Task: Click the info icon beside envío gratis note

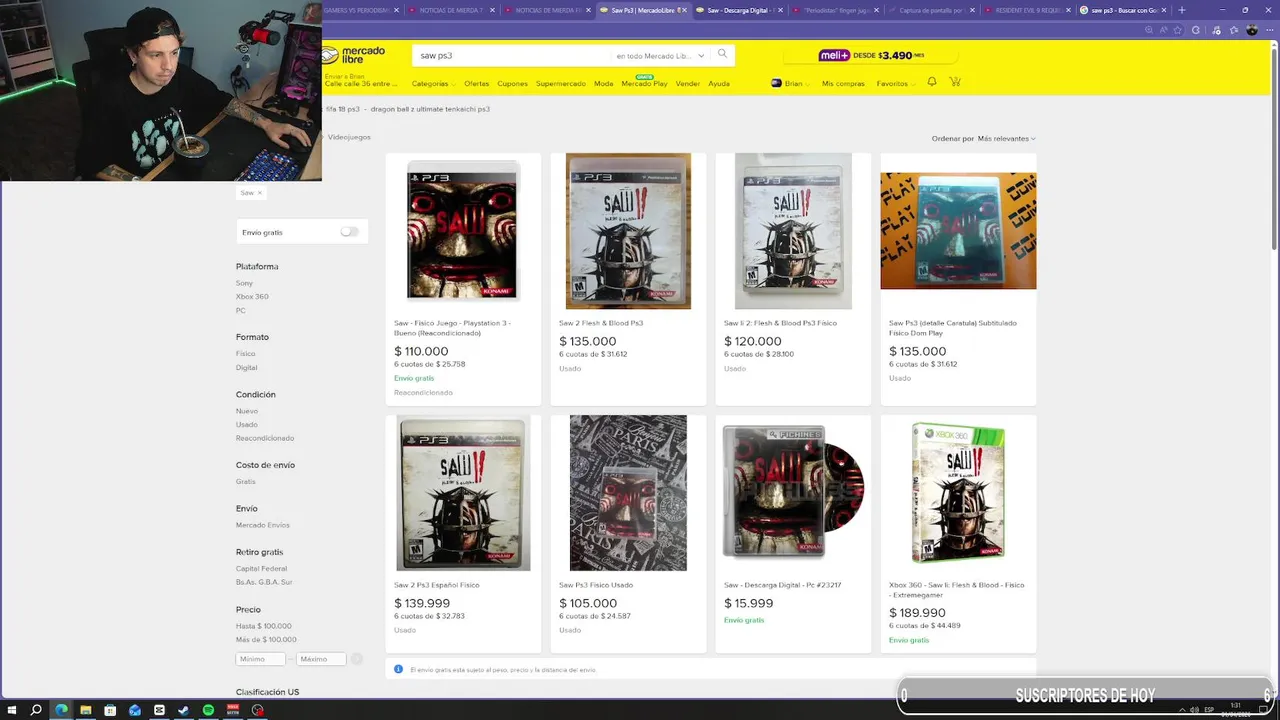Action: click(399, 669)
